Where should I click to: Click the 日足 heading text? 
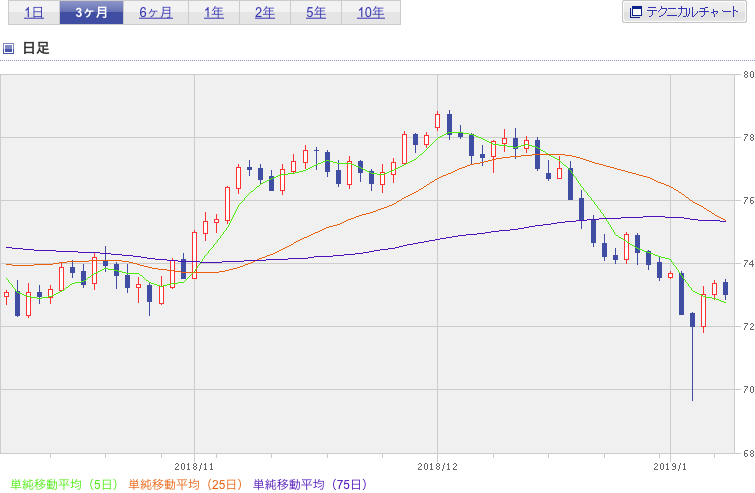(36, 48)
